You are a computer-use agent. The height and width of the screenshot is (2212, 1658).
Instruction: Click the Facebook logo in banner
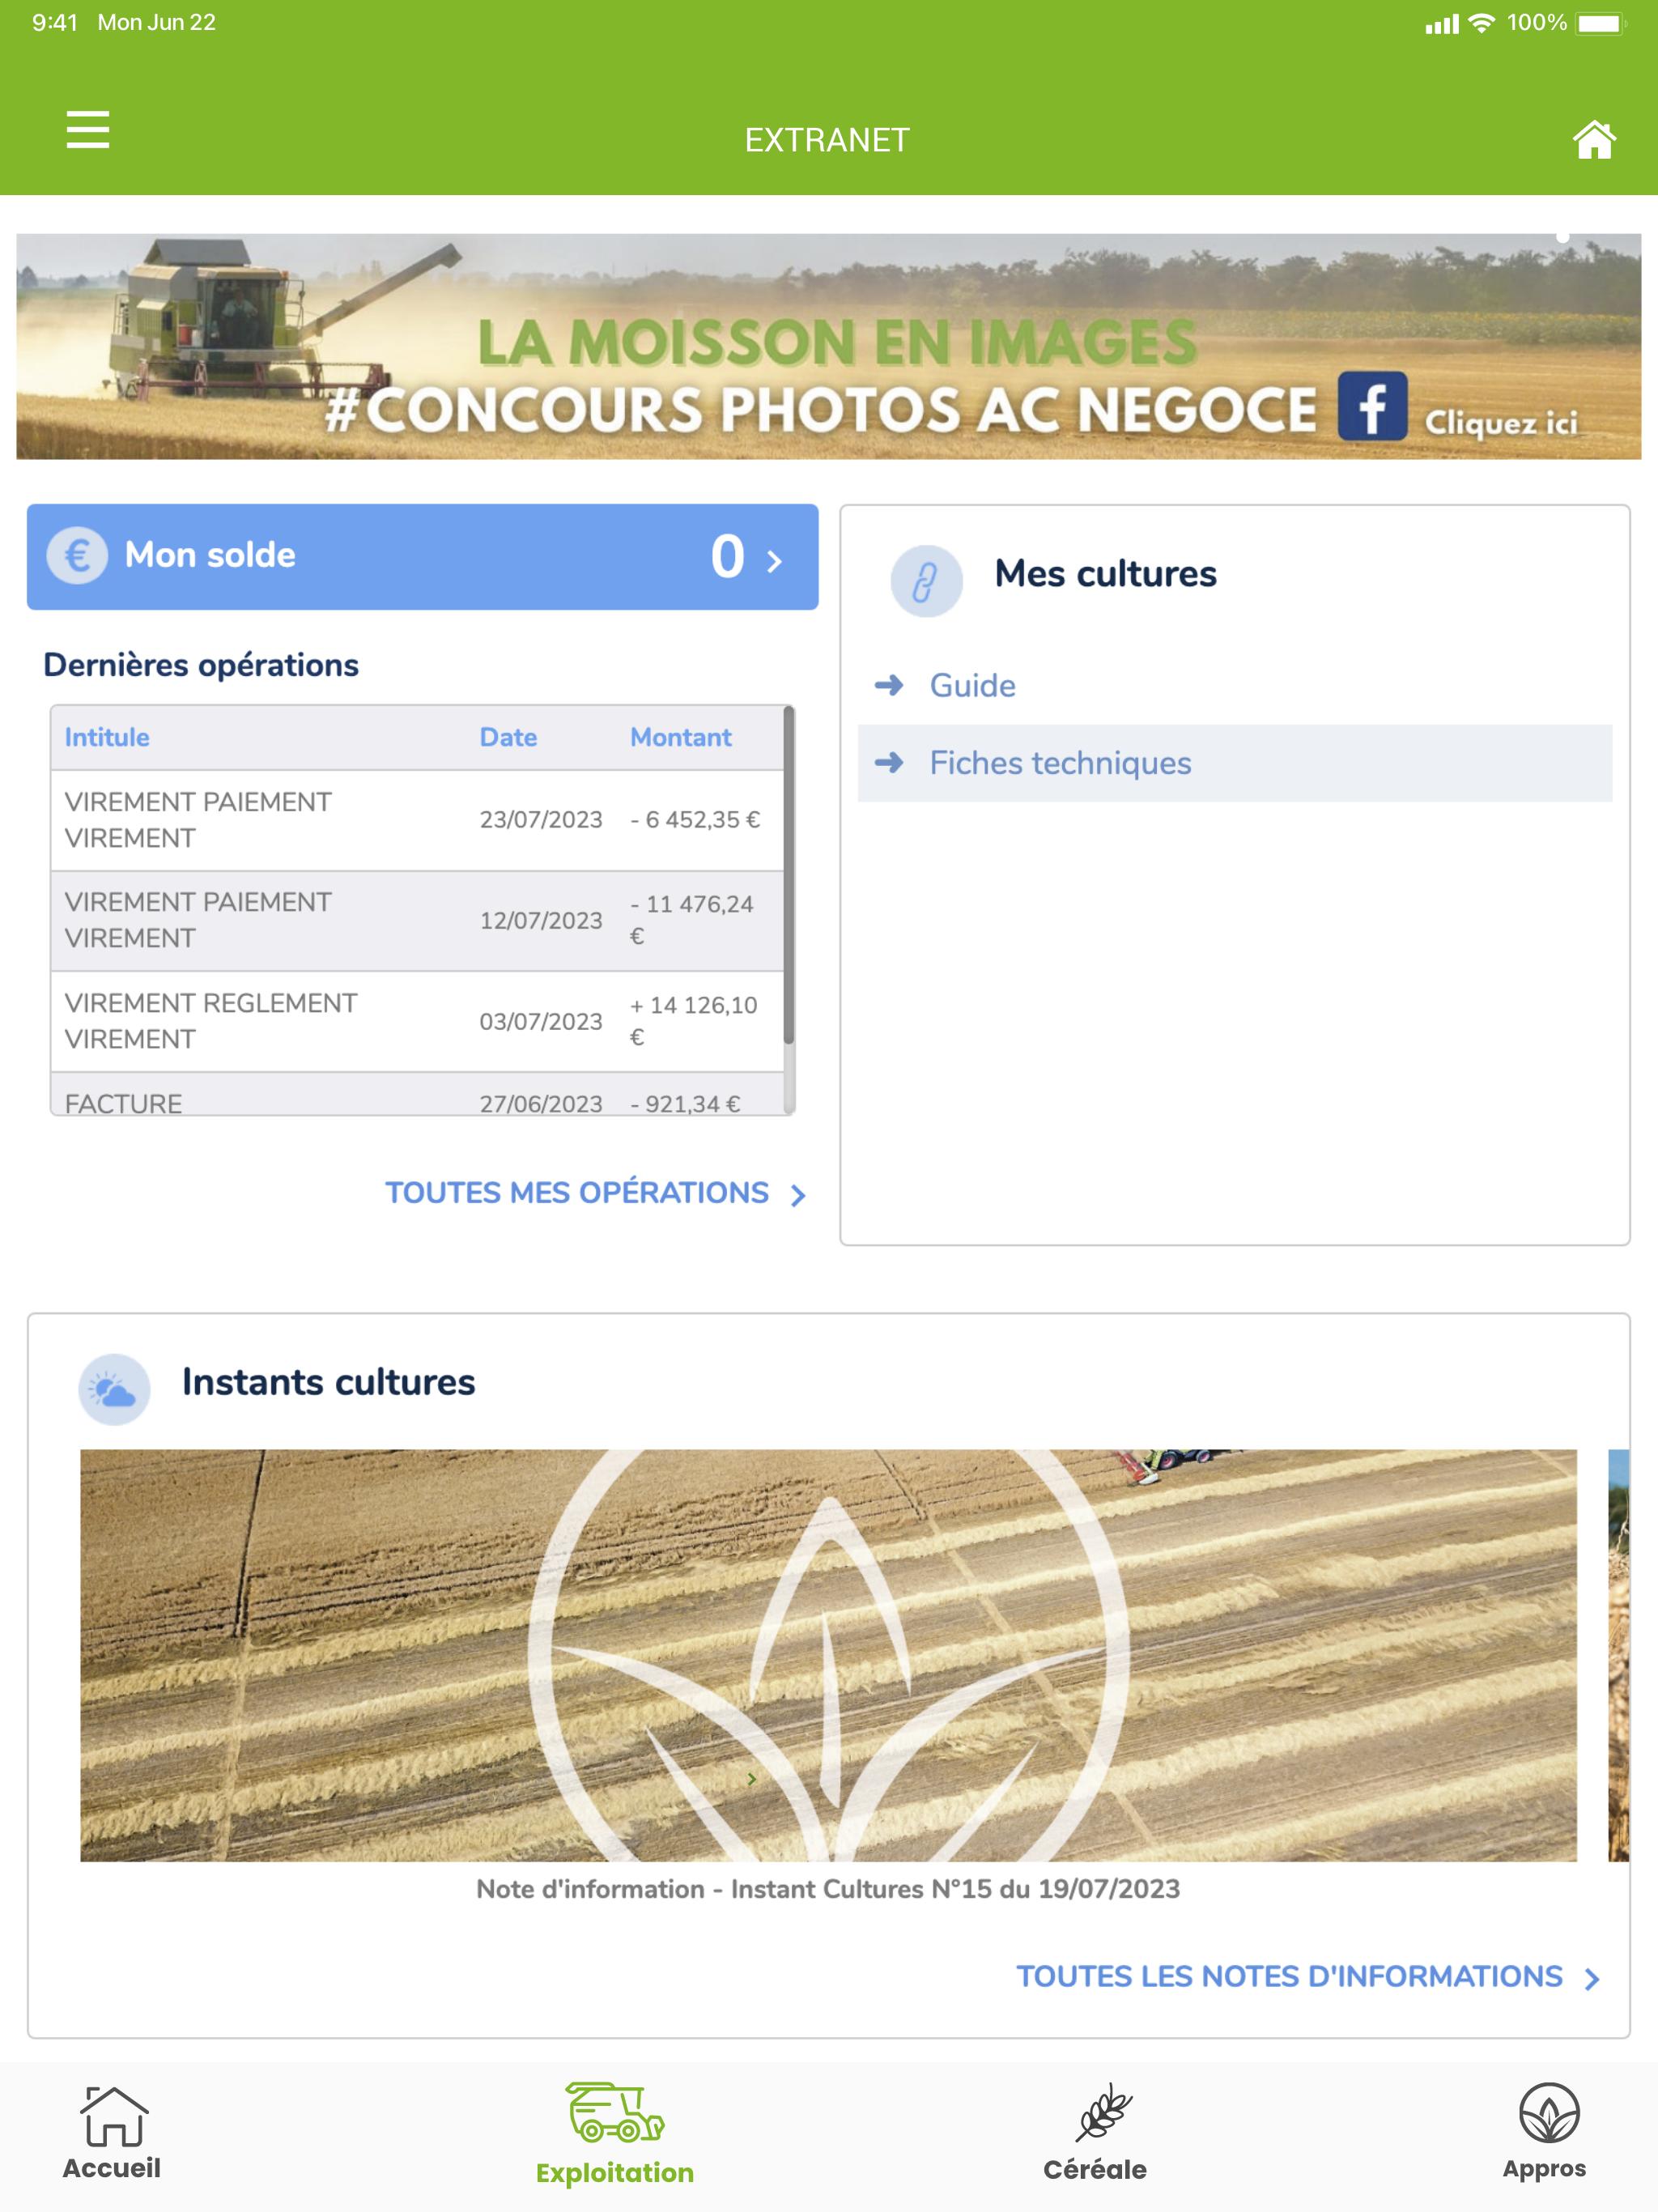(x=1372, y=407)
